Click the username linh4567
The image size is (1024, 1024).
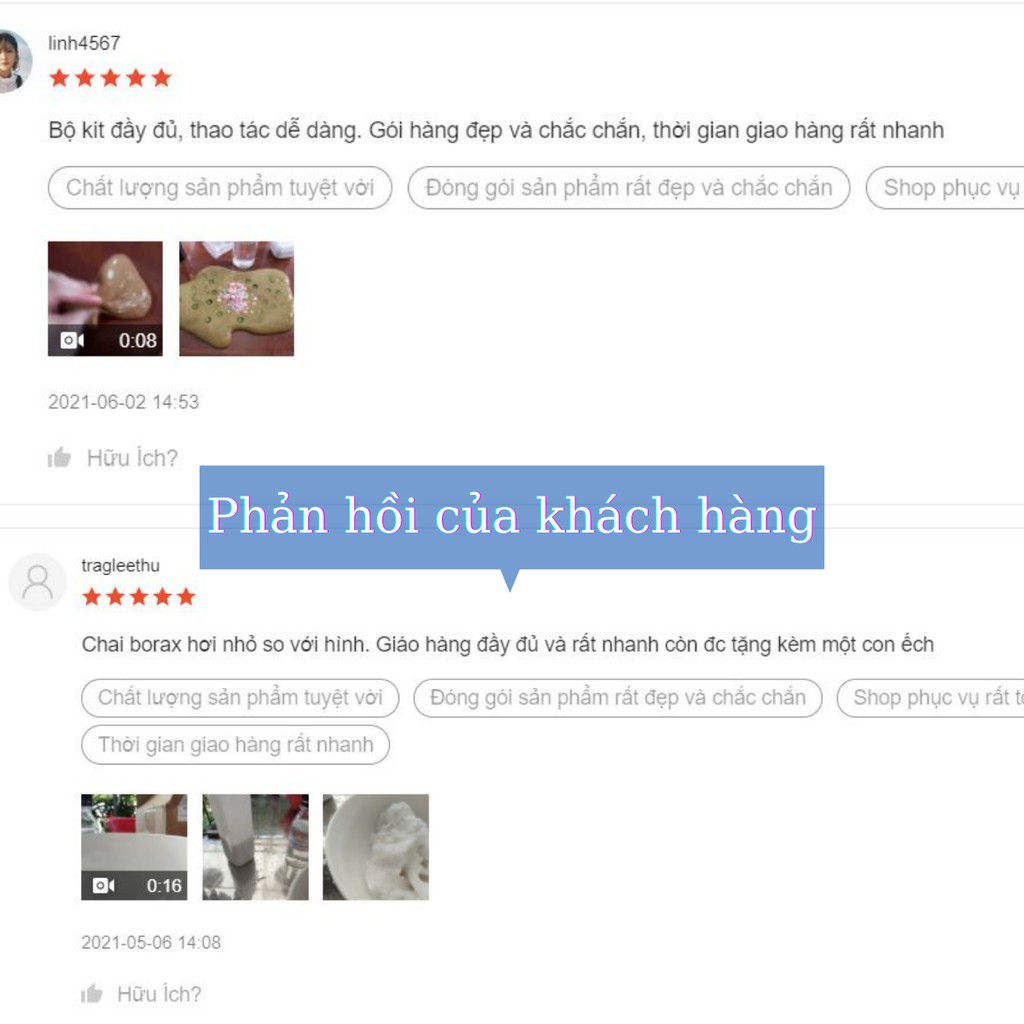pyautogui.click(x=84, y=43)
